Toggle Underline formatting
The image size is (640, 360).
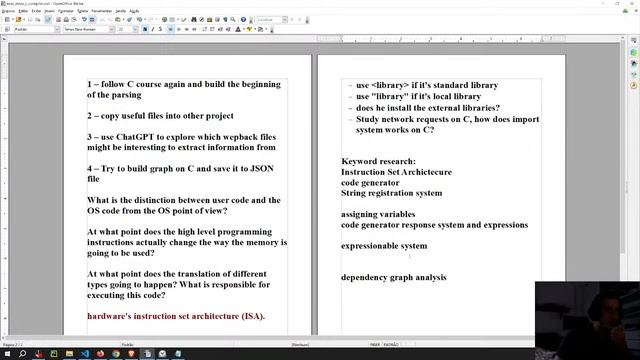click(x=160, y=29)
